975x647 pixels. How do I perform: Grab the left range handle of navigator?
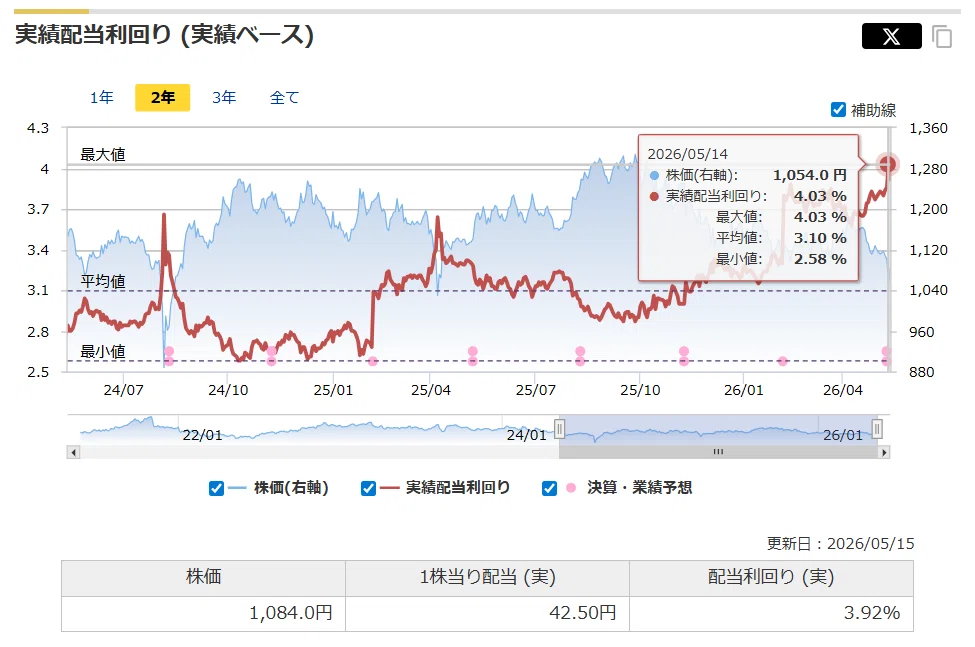560,429
